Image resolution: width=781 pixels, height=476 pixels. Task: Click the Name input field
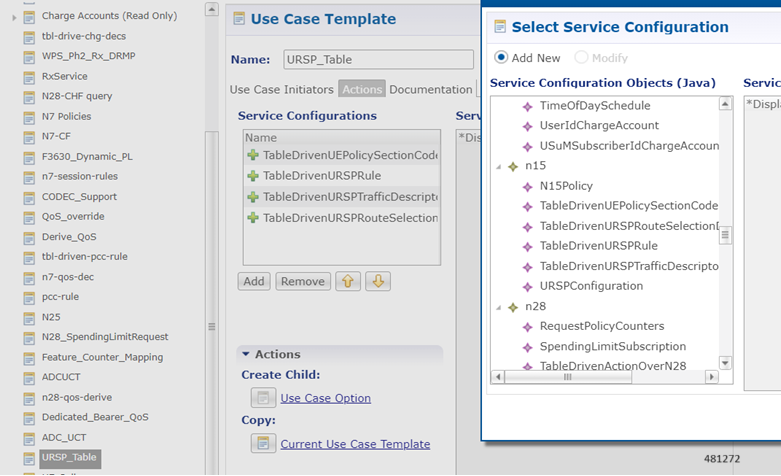(x=378, y=60)
